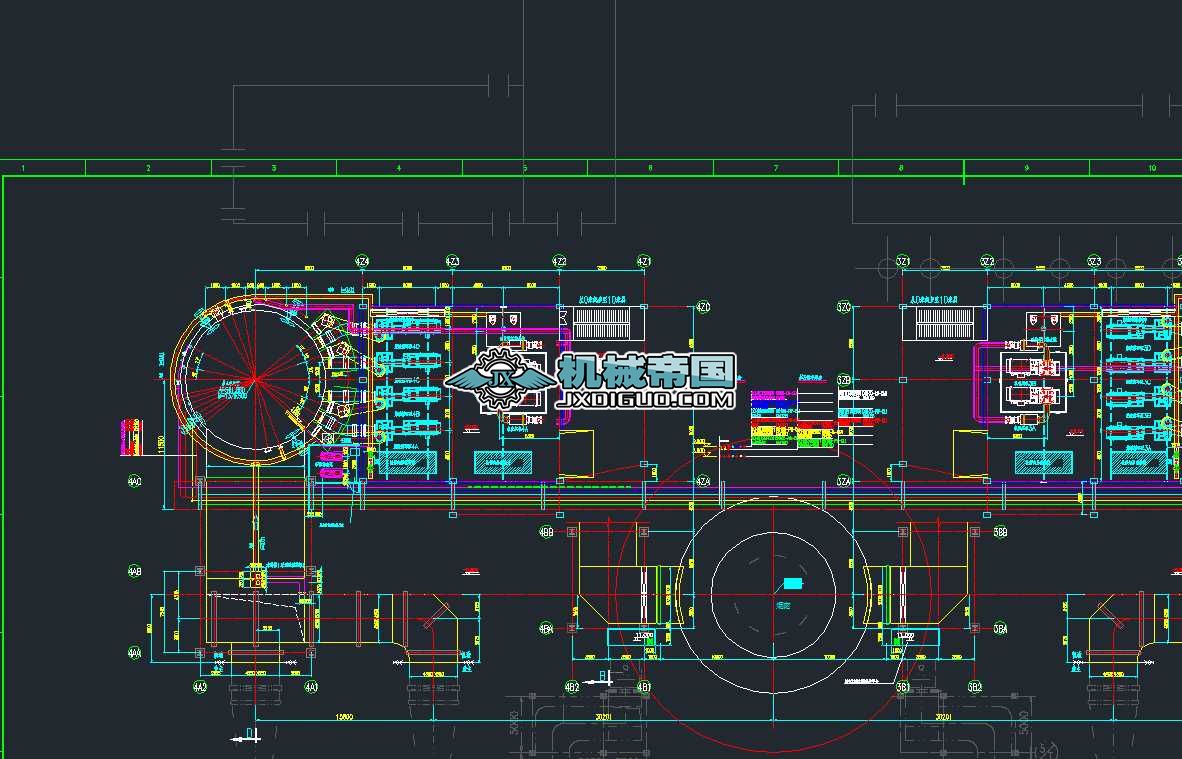Click the 4Z0 axis marker near plan center

tap(702, 306)
